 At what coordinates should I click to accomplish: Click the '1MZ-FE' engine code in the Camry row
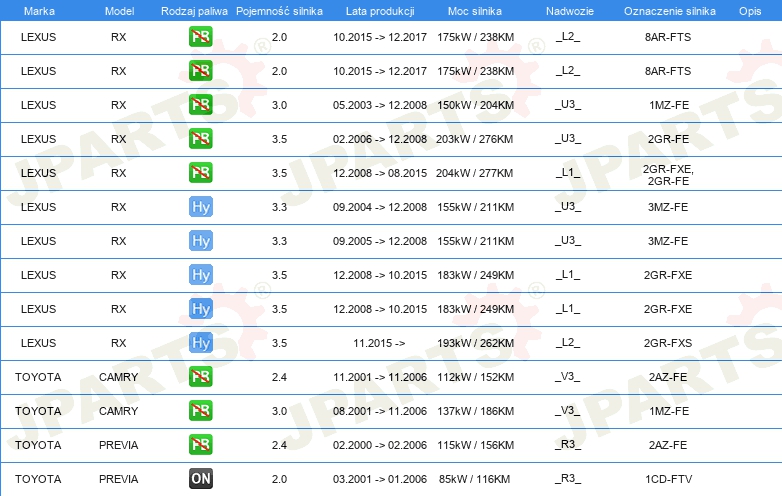(669, 411)
